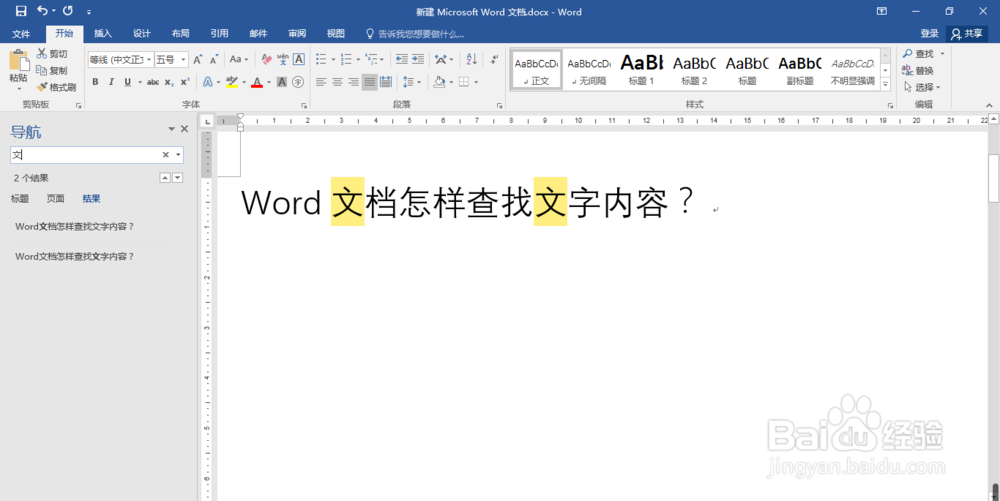1000x501 pixels.
Task: Click the navigation search input field
Action: tap(85, 155)
